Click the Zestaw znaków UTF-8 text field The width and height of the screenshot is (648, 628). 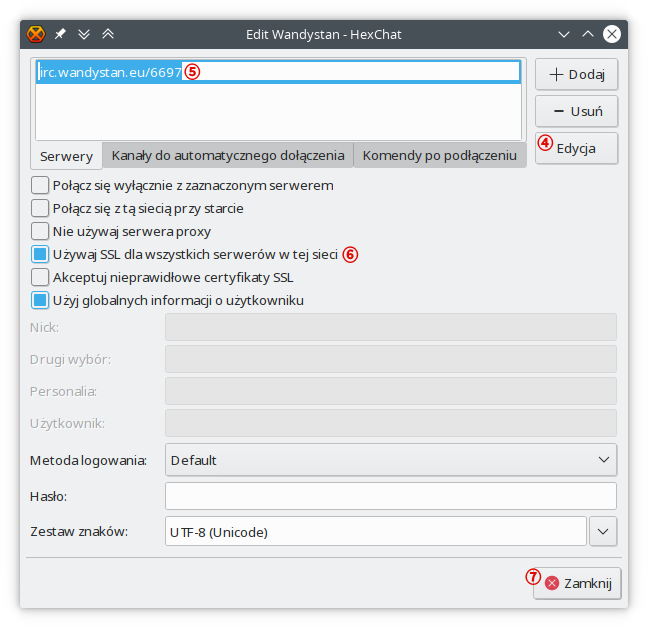tap(376, 531)
